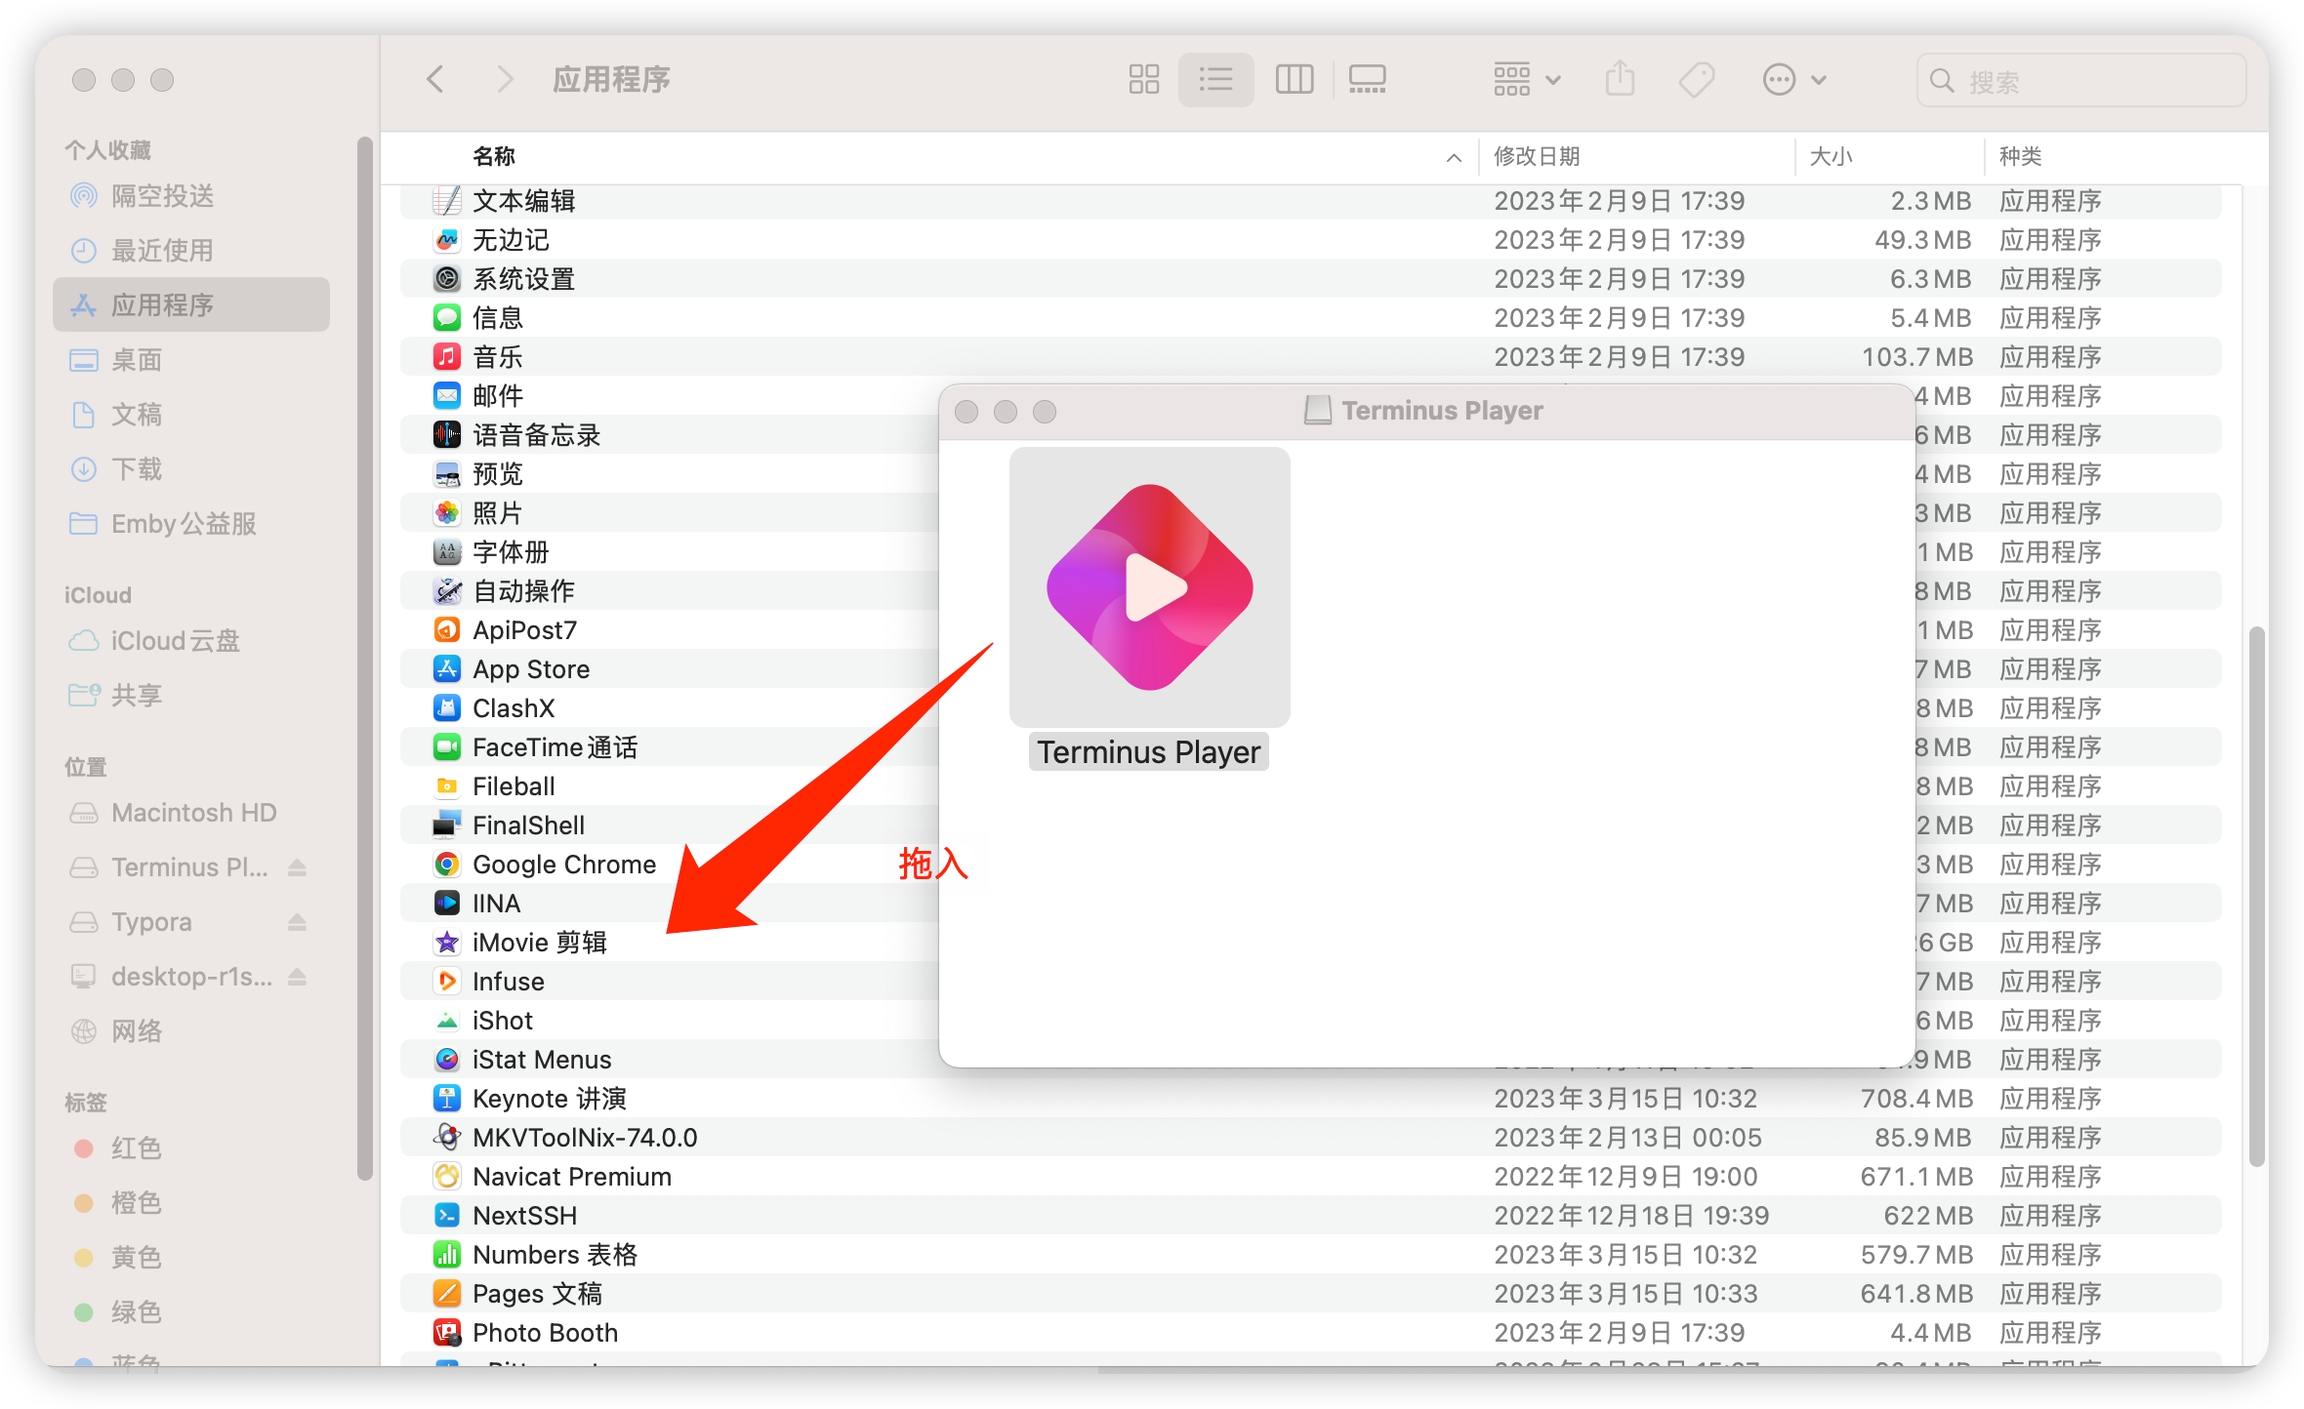Sort by size (大小) column header
This screenshot has height=1409, width=2304.
pyautogui.click(x=1831, y=157)
